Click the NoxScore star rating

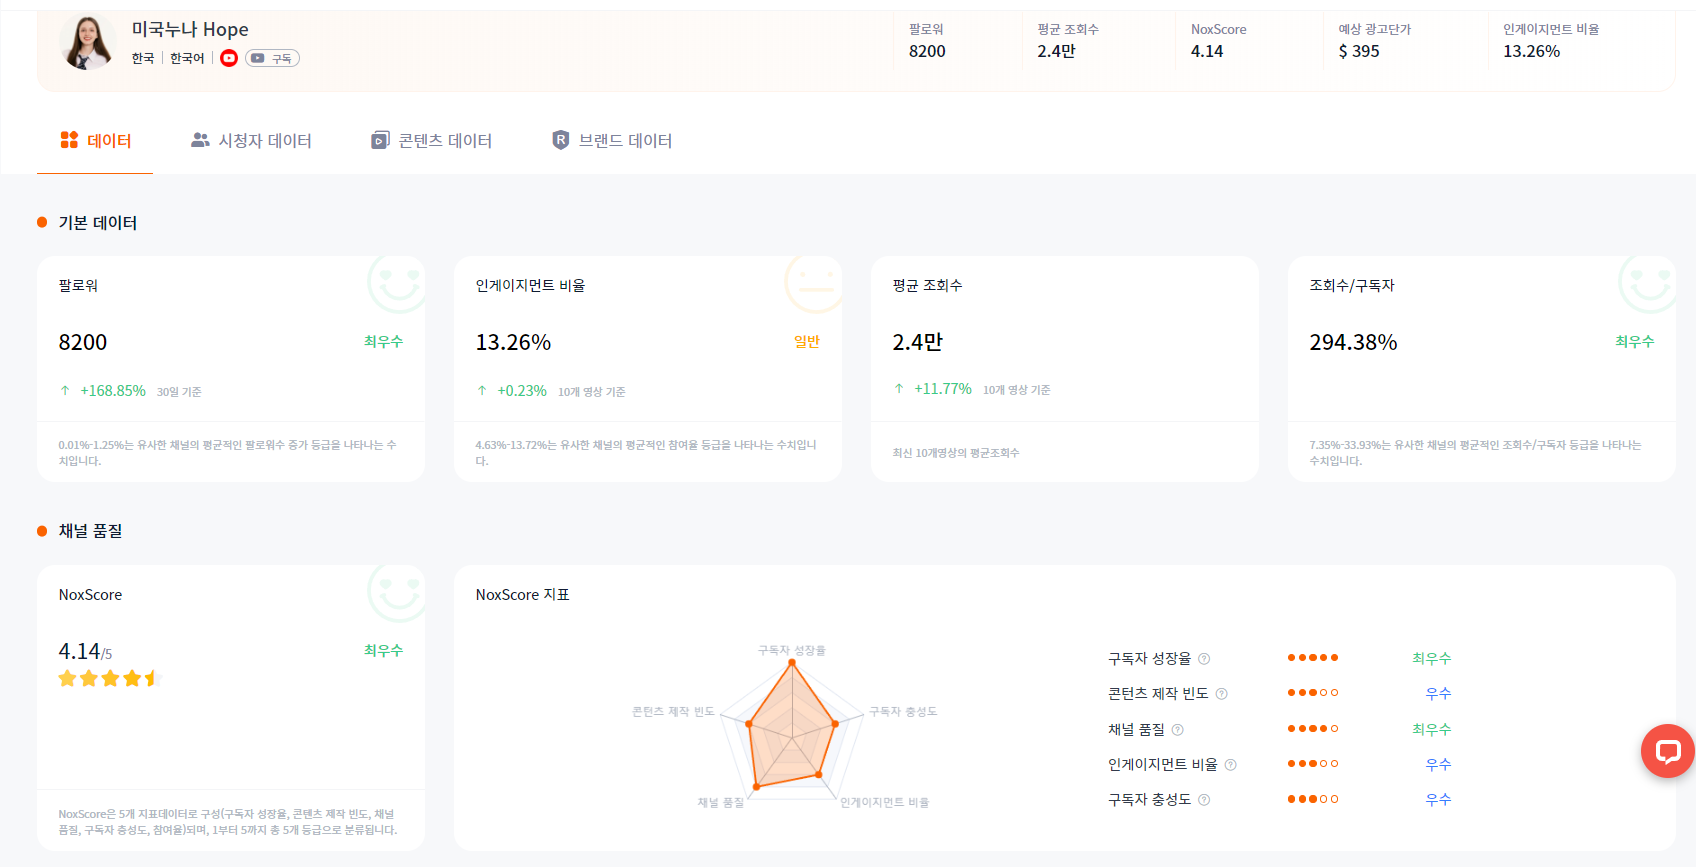tap(110, 679)
